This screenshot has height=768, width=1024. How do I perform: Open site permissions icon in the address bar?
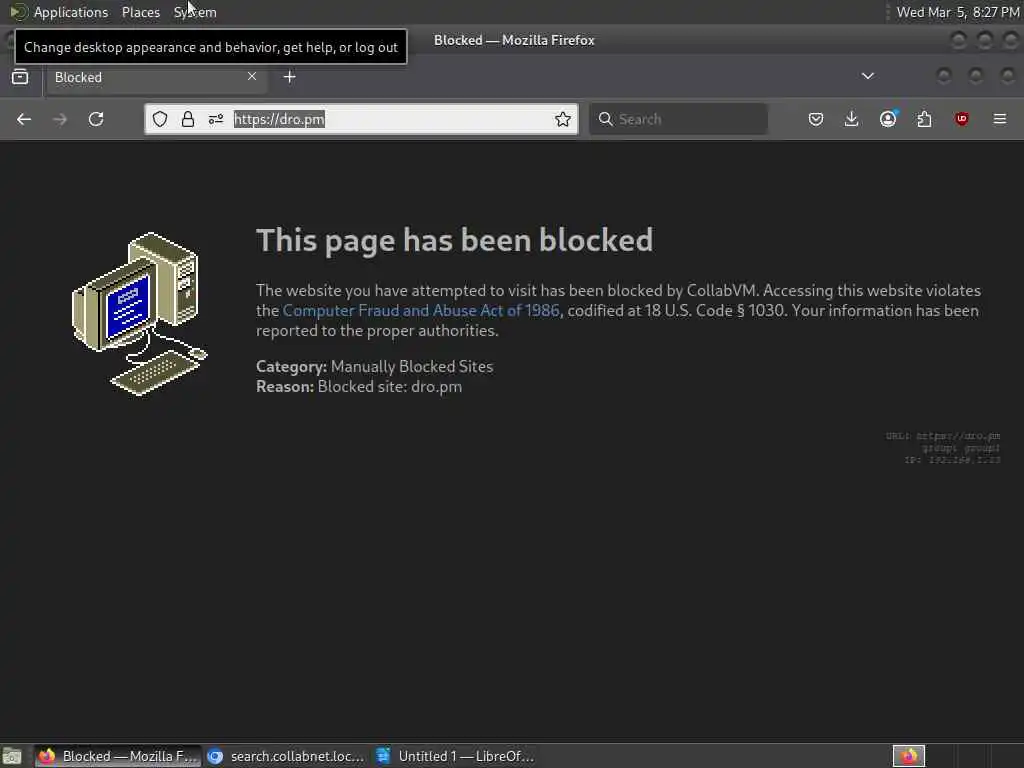pos(216,120)
